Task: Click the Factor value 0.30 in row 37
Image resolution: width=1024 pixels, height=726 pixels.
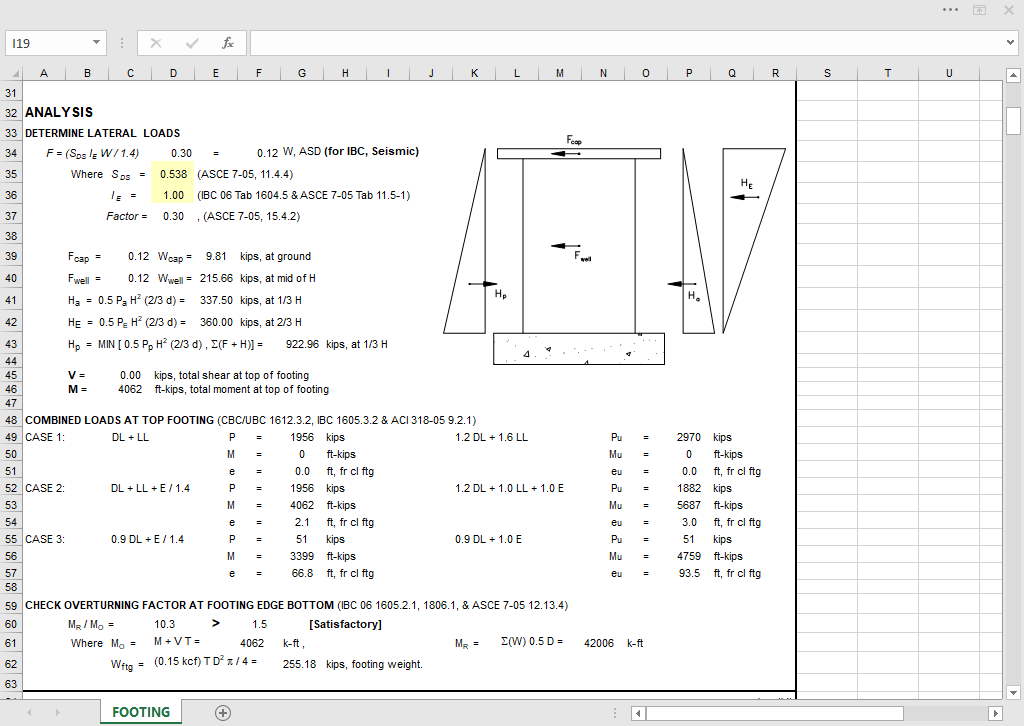Action: click(x=174, y=216)
